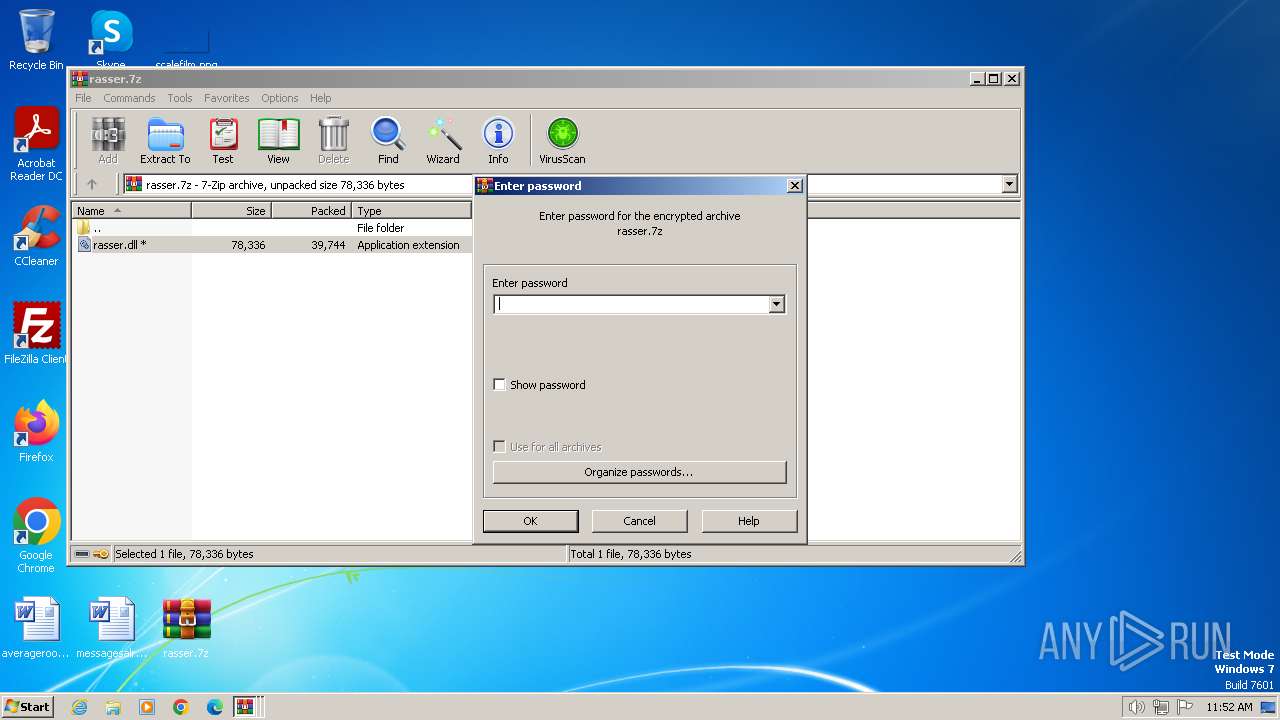Viewport: 1280px width, 720px height.
Task: Click Help button in password dialog
Action: (x=749, y=521)
